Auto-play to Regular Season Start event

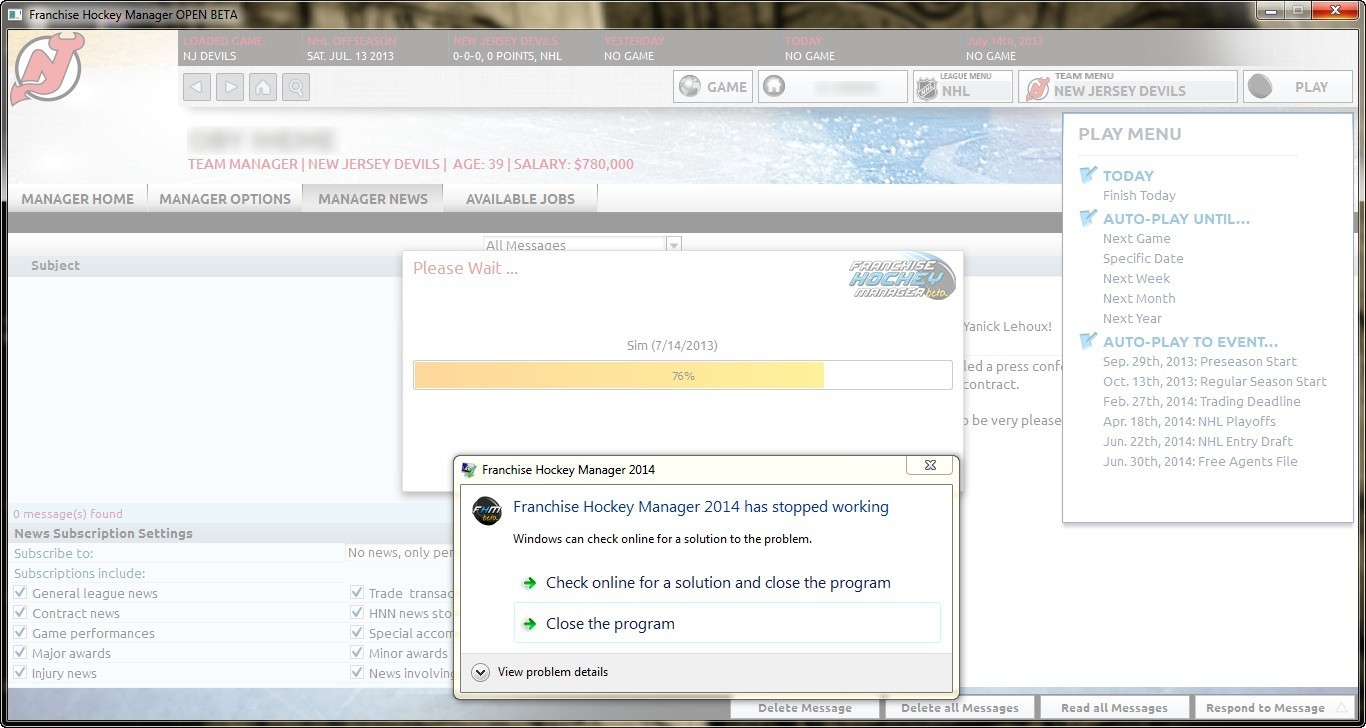1215,381
